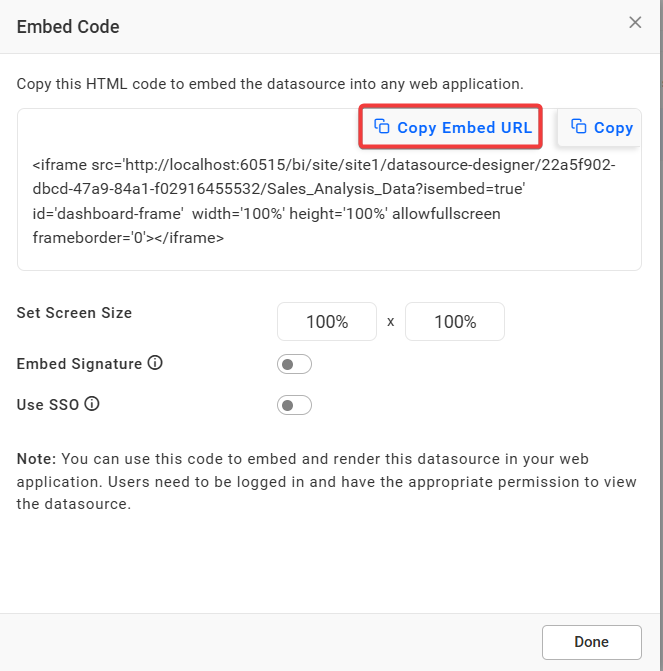Click the Set Screen Size label
663x671 pixels.
click(74, 313)
